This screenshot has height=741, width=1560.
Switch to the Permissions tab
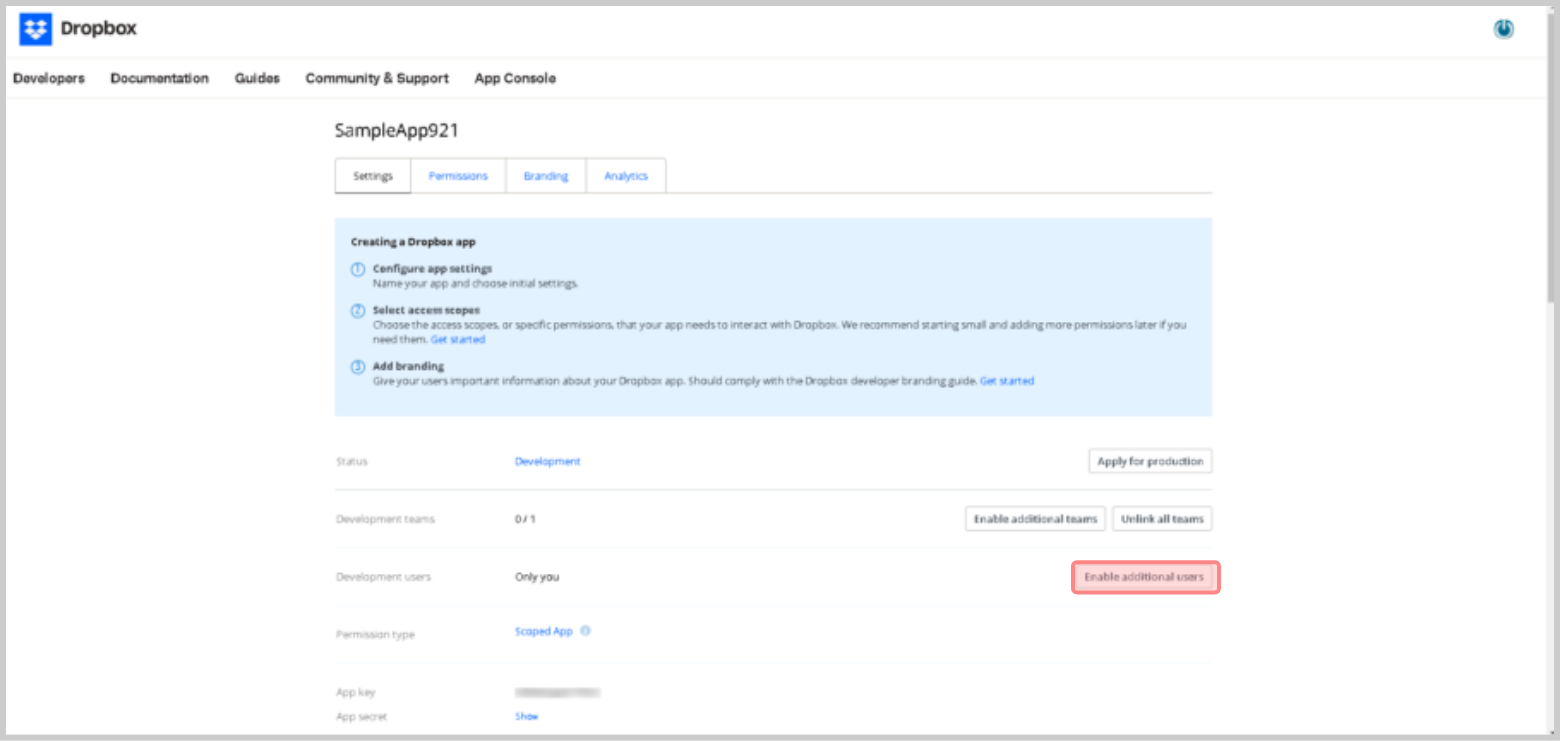pyautogui.click(x=458, y=176)
